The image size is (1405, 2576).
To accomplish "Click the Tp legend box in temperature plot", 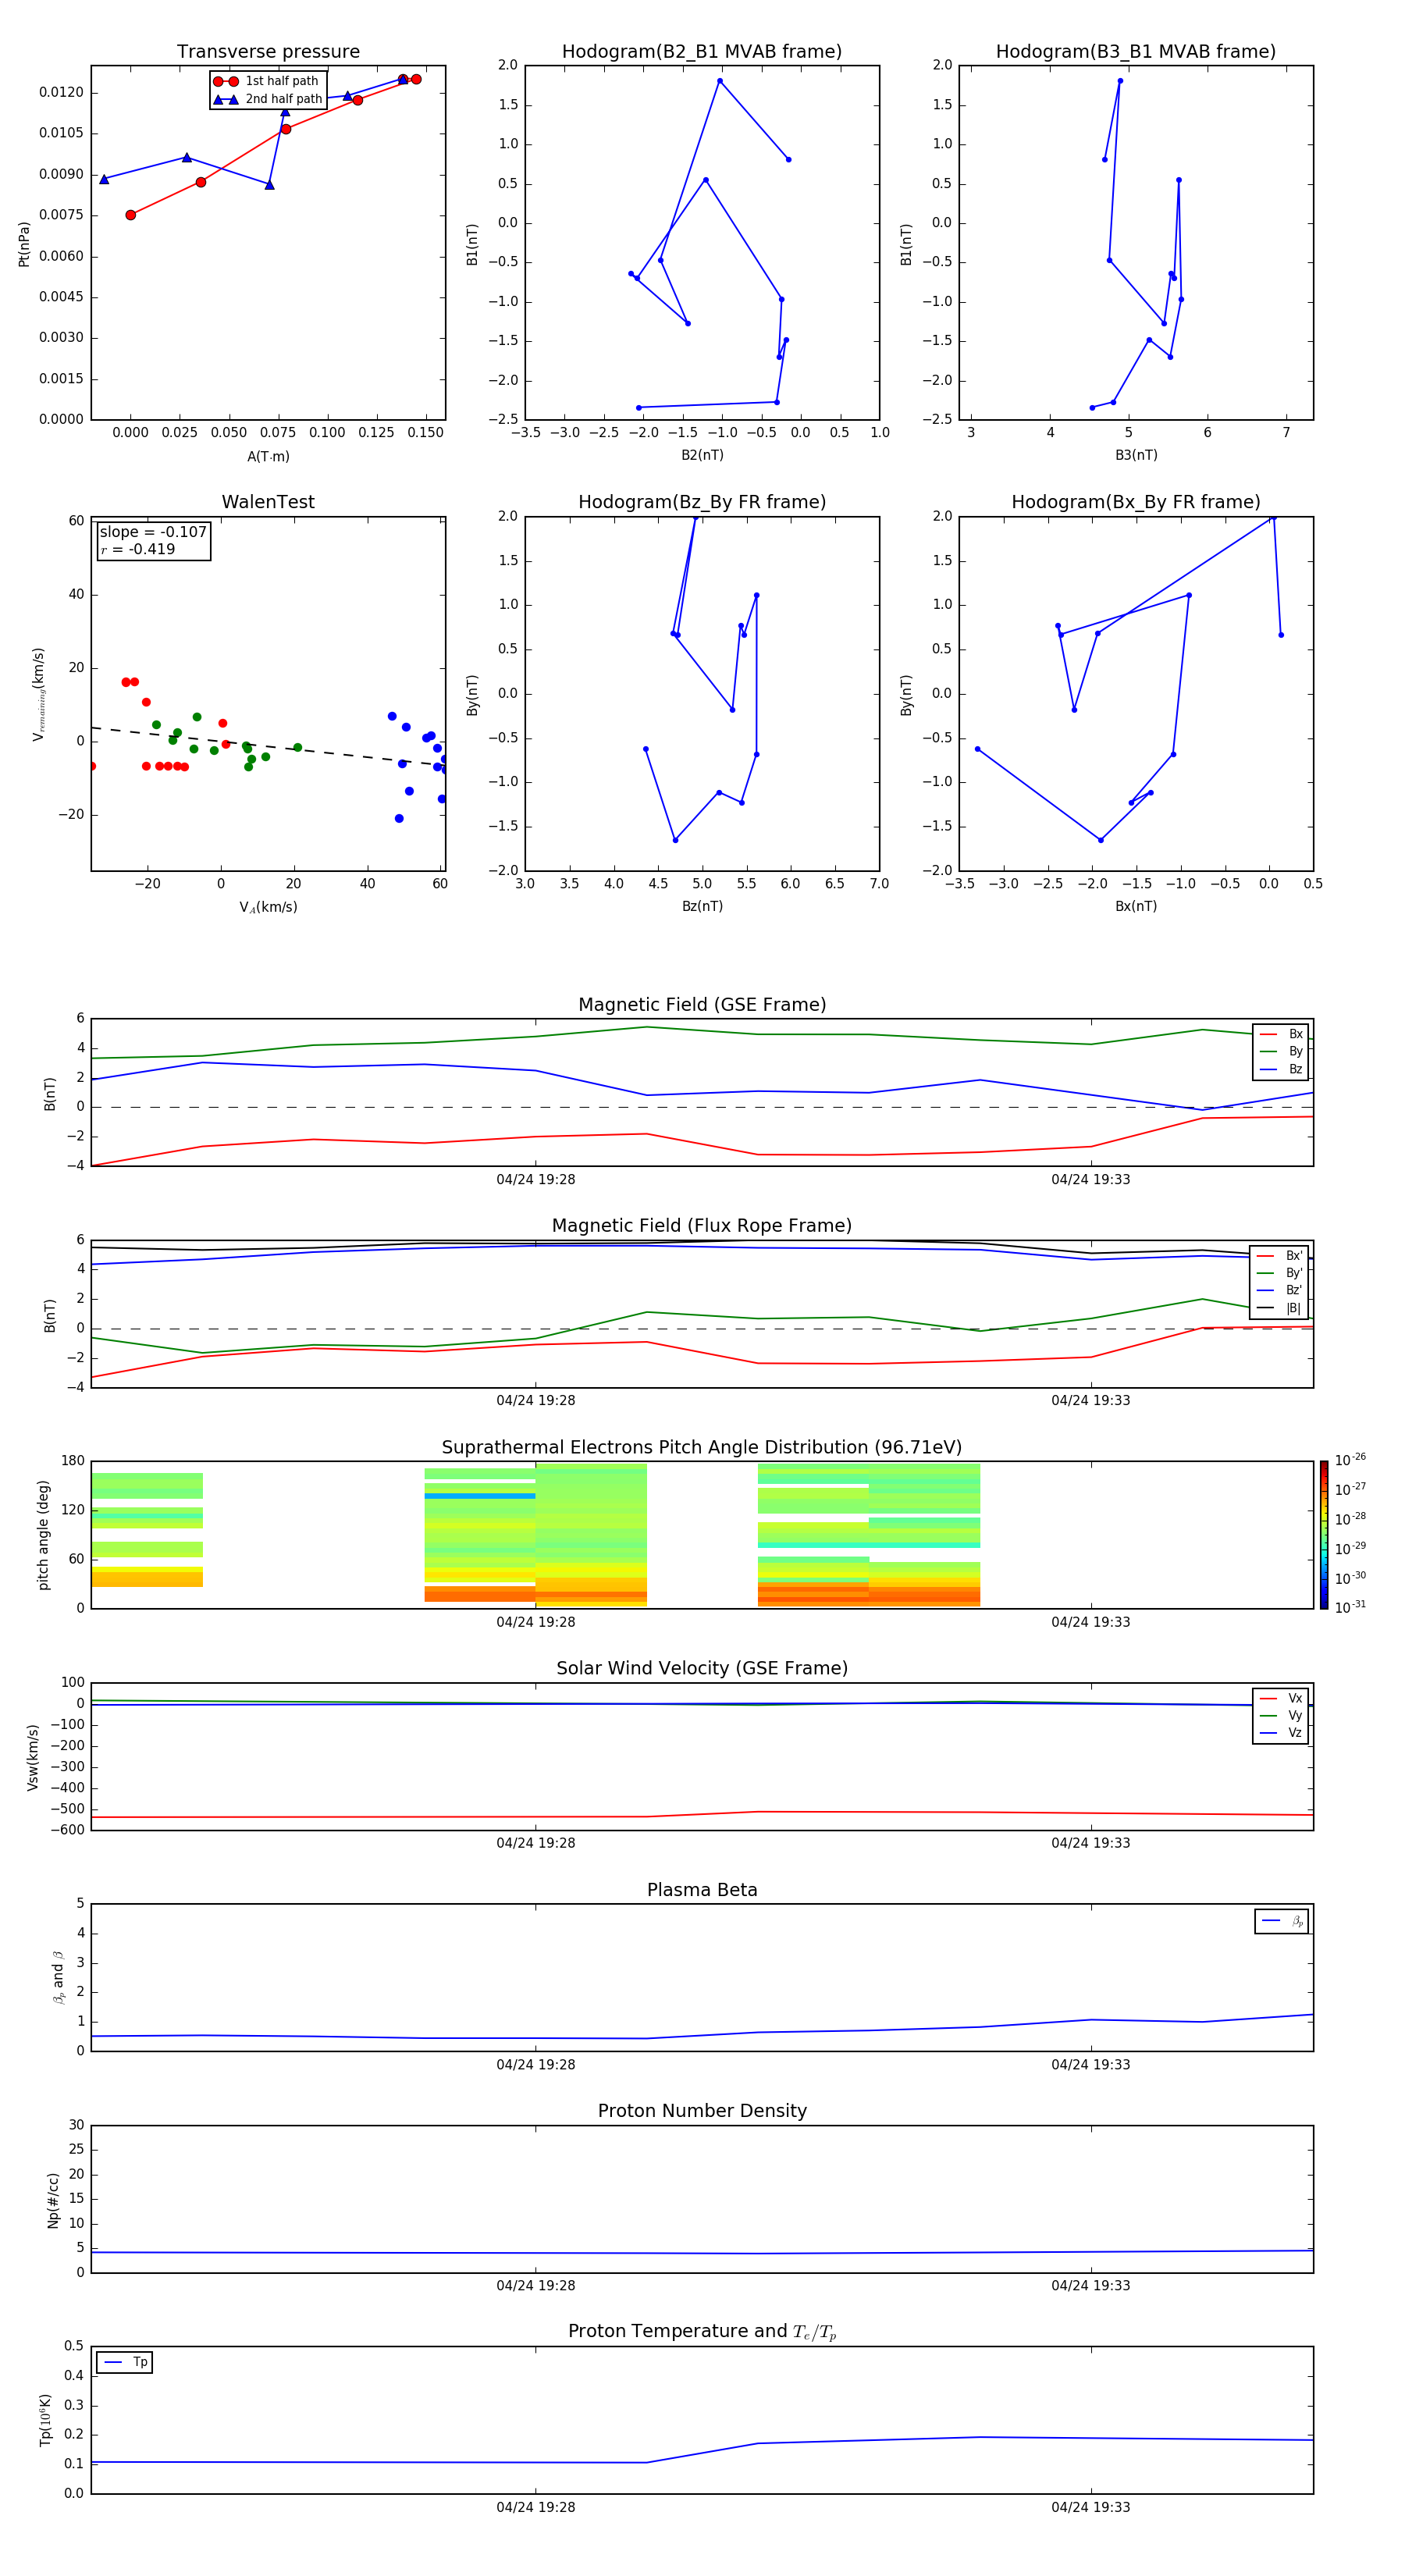I will pos(125,2363).
